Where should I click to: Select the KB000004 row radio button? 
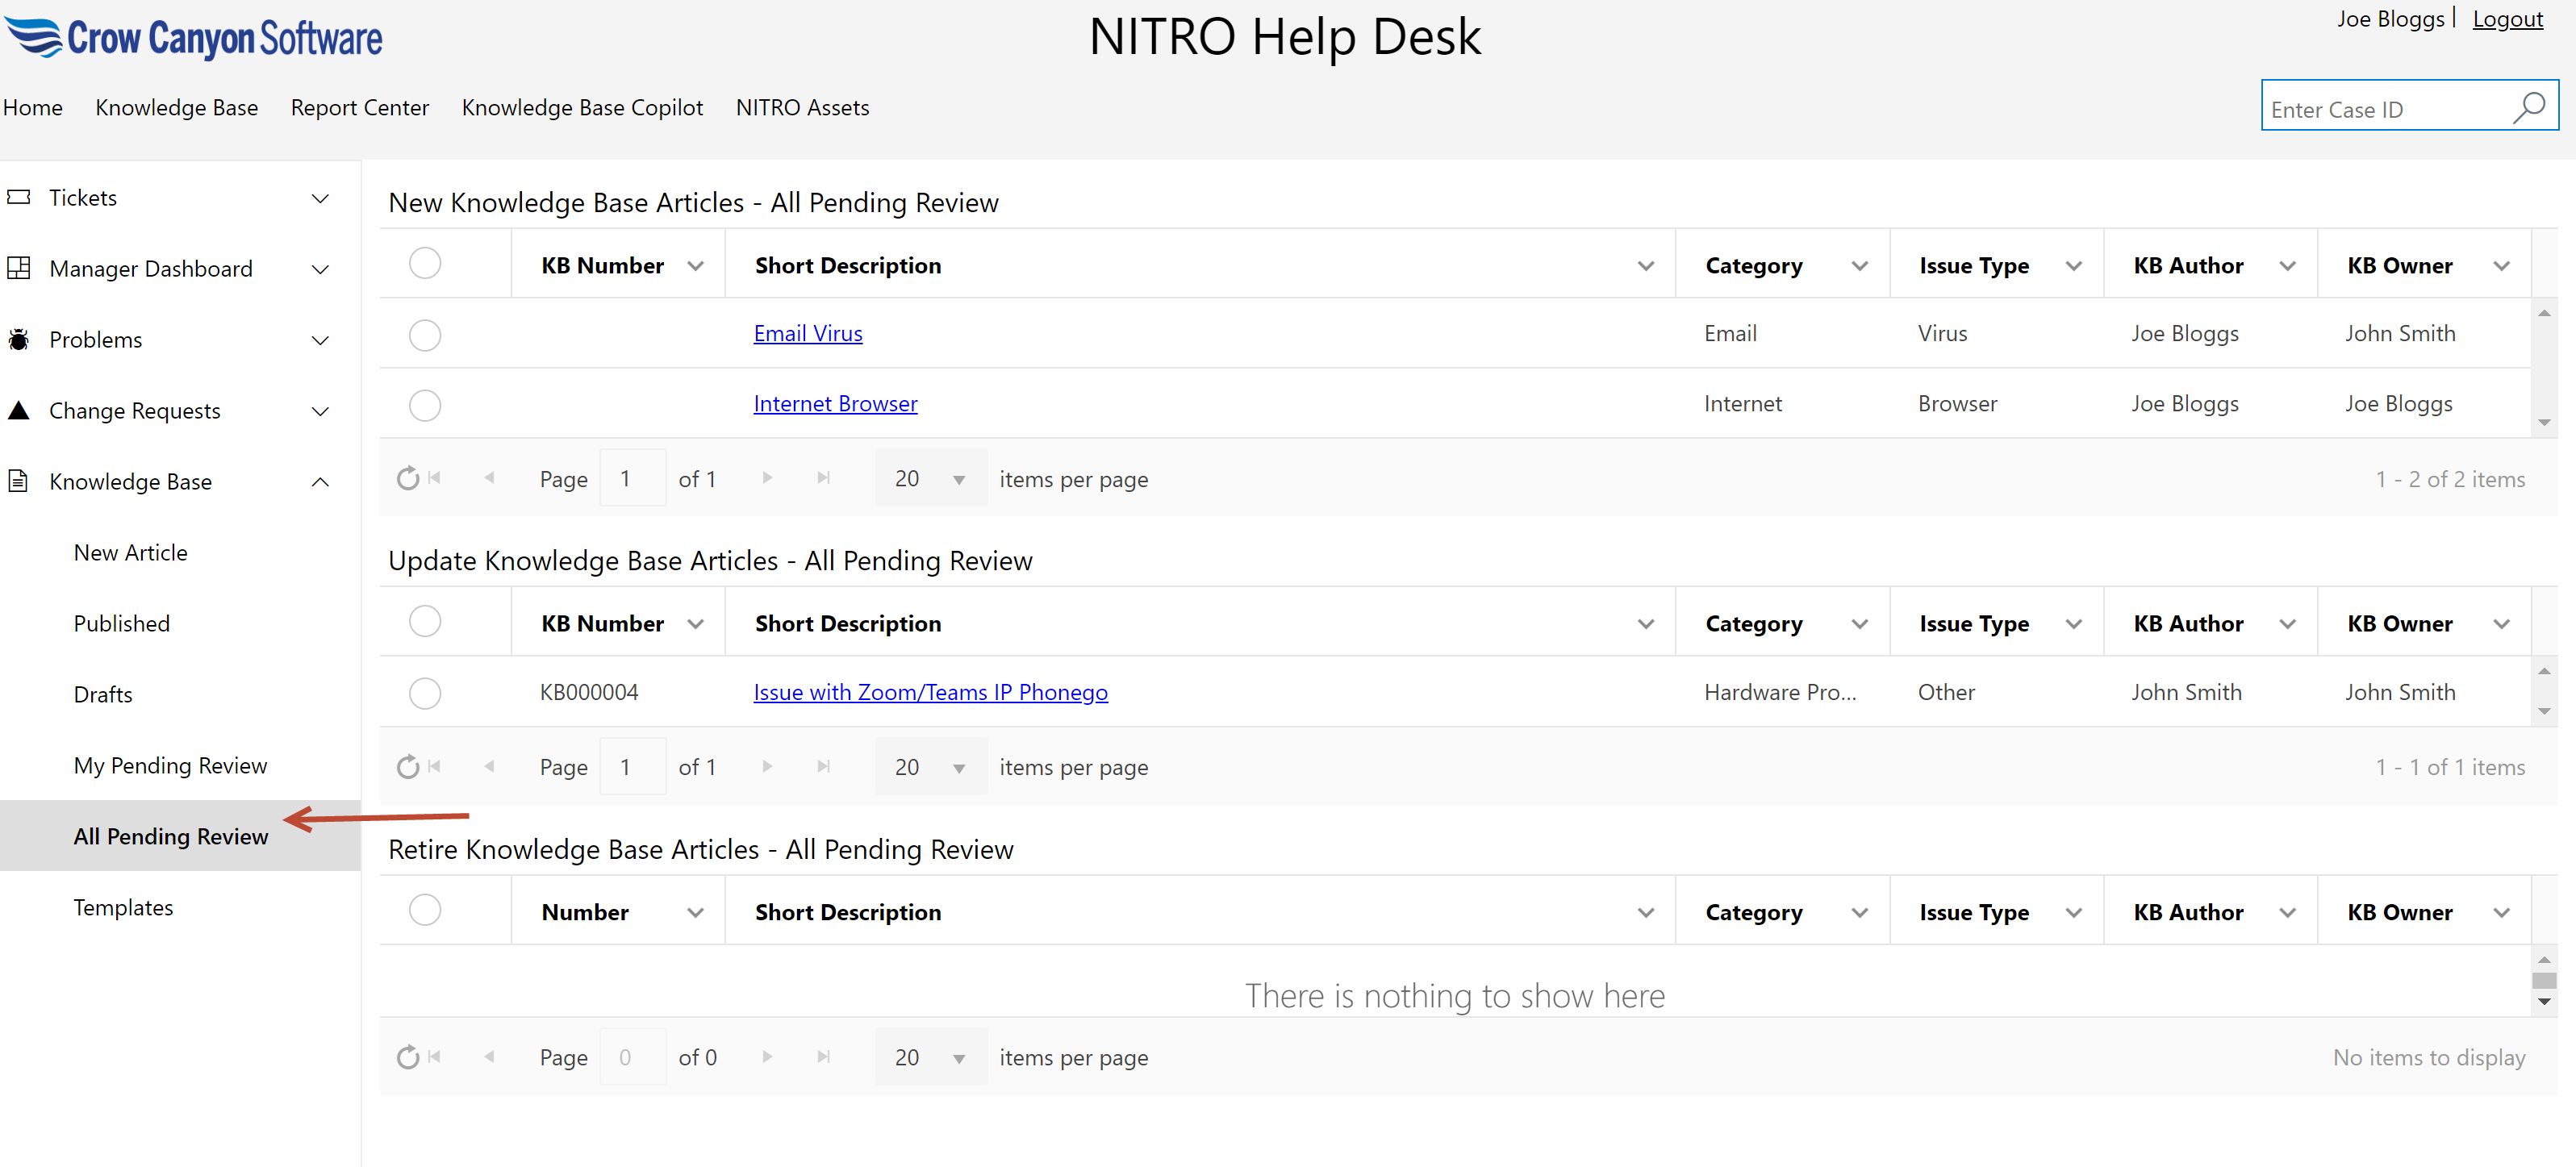pyautogui.click(x=425, y=693)
